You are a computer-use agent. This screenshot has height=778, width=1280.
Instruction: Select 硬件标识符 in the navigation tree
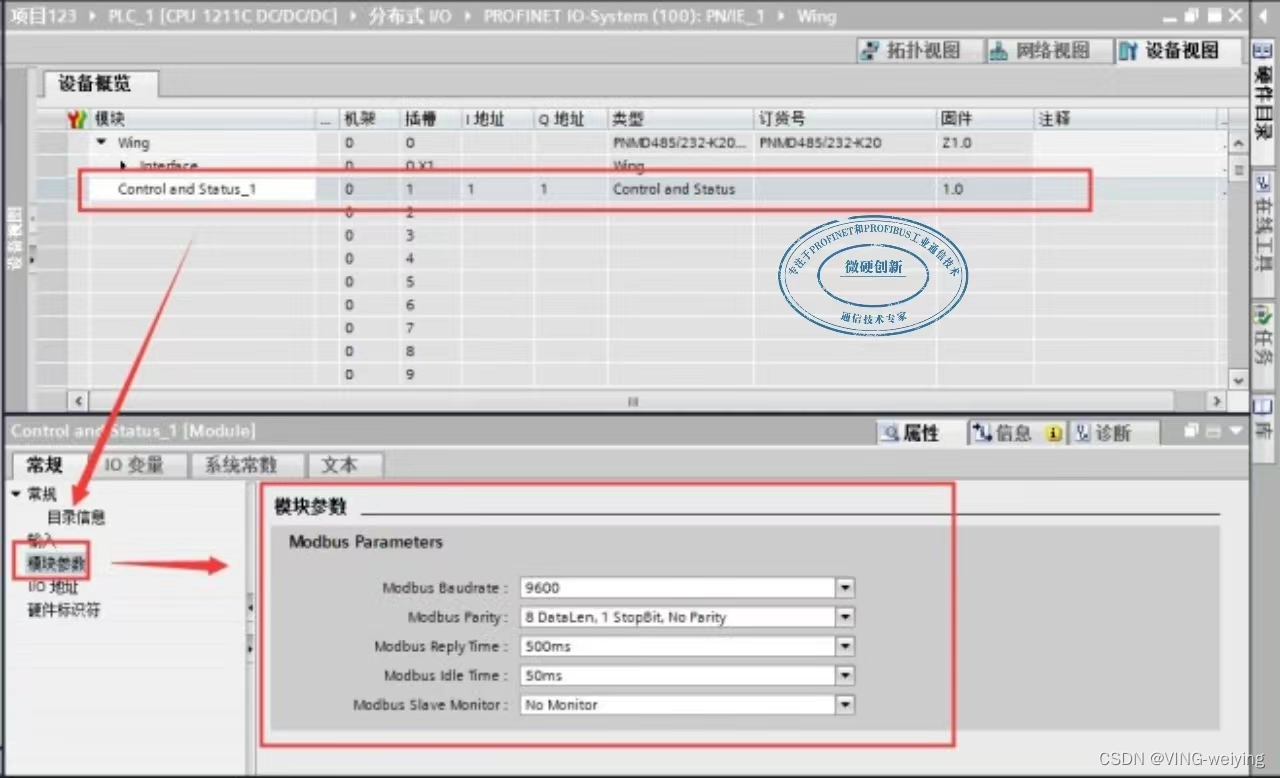[x=64, y=610]
